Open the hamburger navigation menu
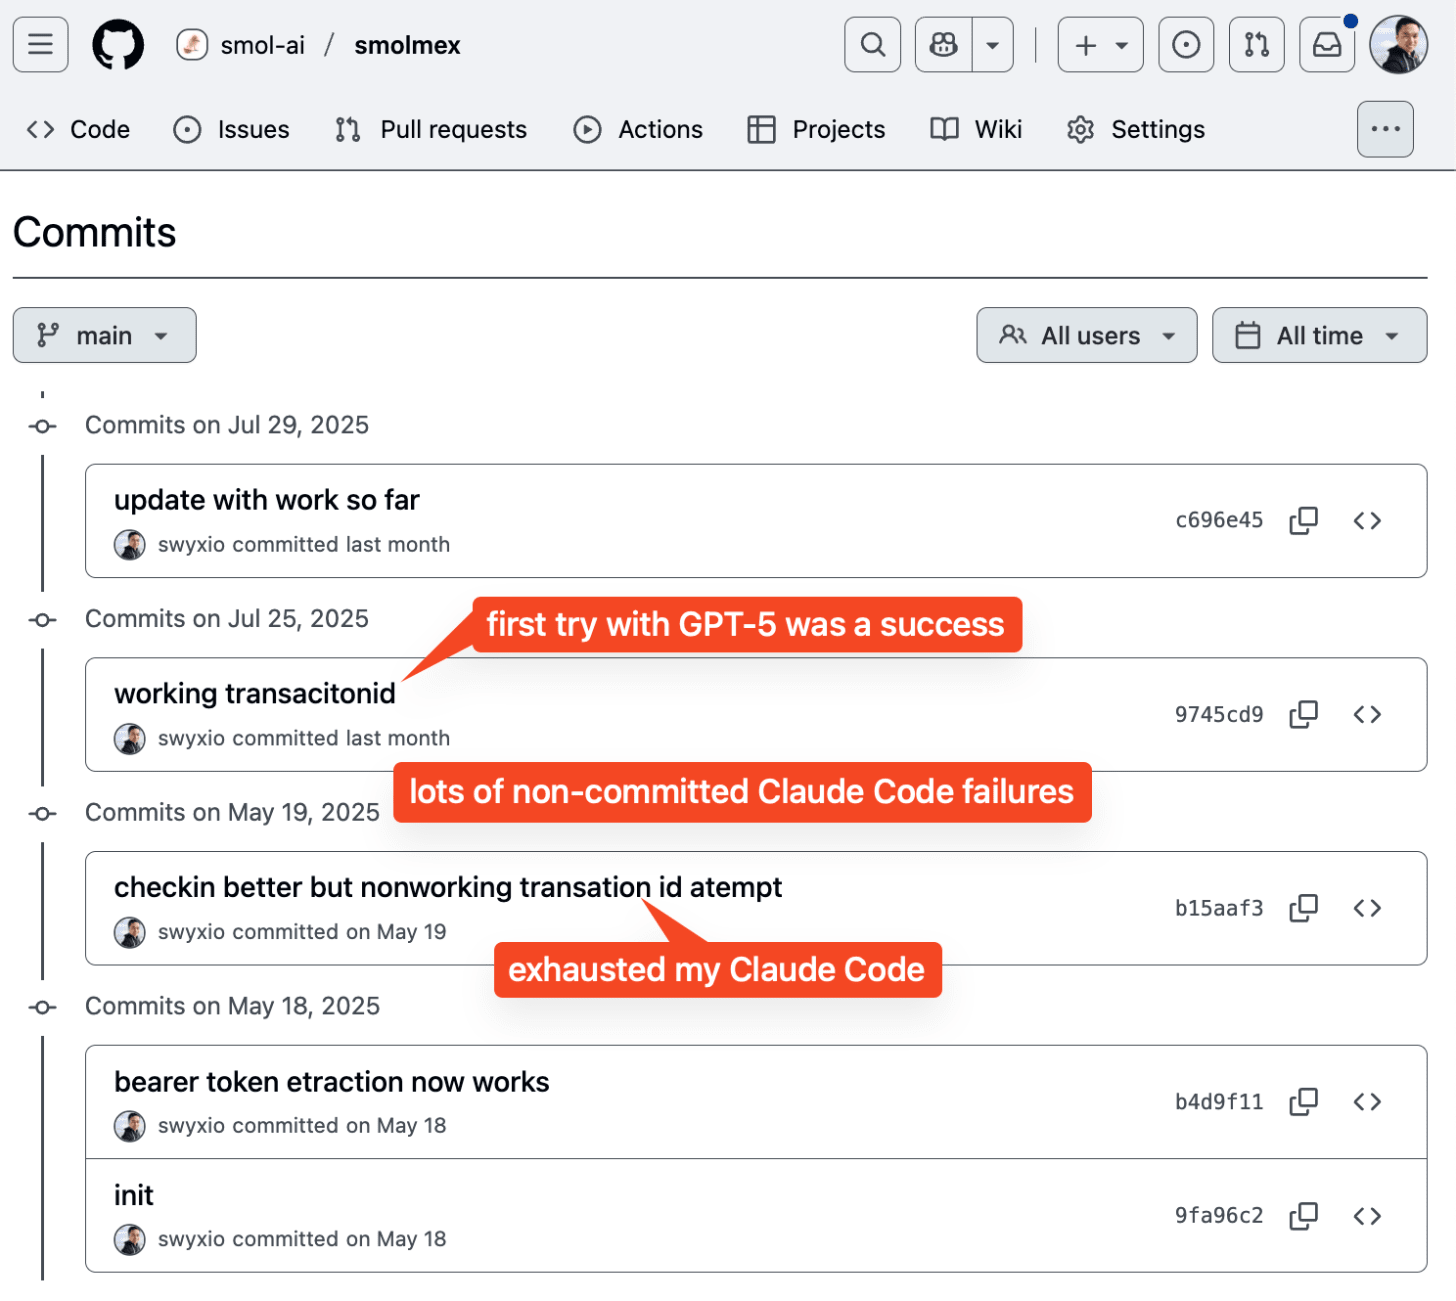The width and height of the screenshot is (1456, 1301). (x=41, y=45)
